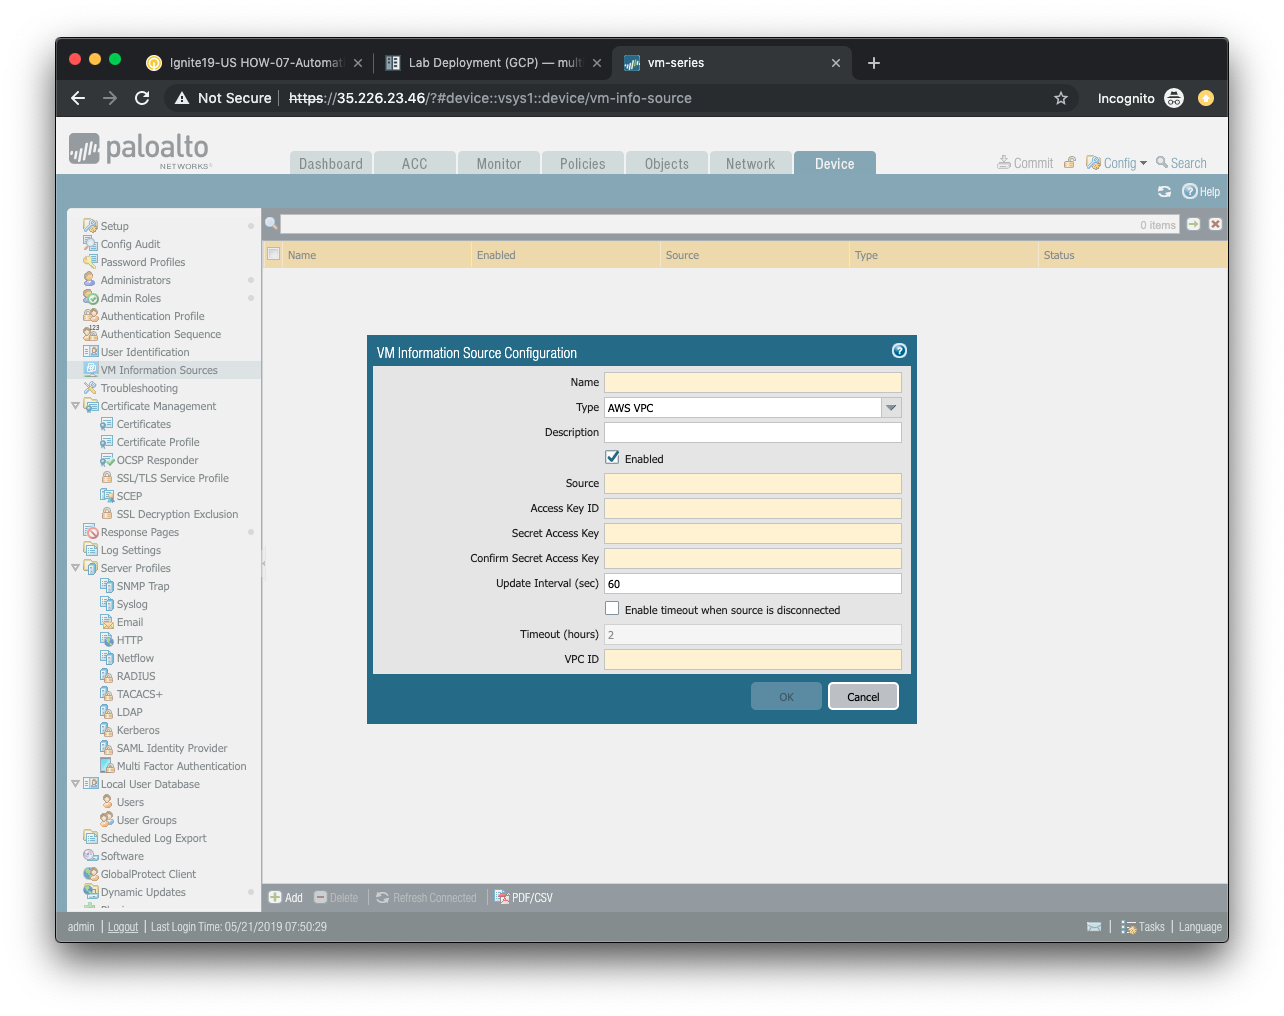Switch to the ACC tab
1284x1016 pixels.
click(415, 163)
